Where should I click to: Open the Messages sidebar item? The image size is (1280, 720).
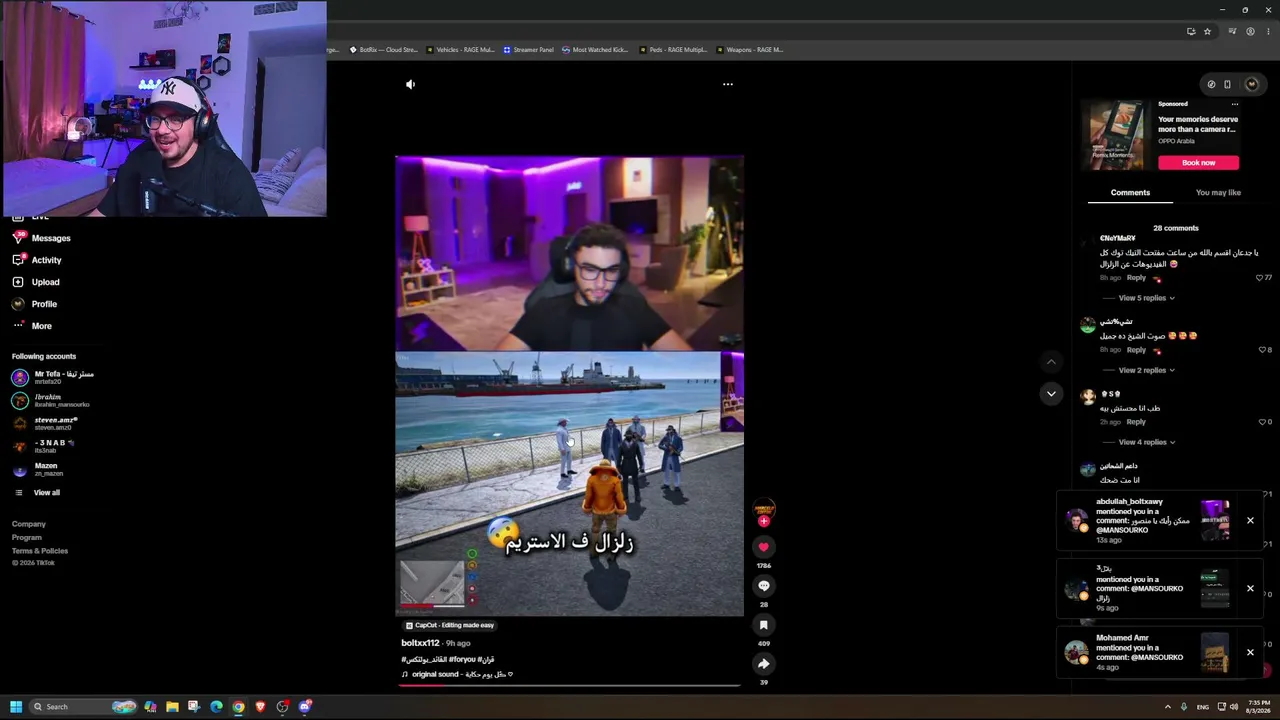pyautogui.click(x=42, y=238)
